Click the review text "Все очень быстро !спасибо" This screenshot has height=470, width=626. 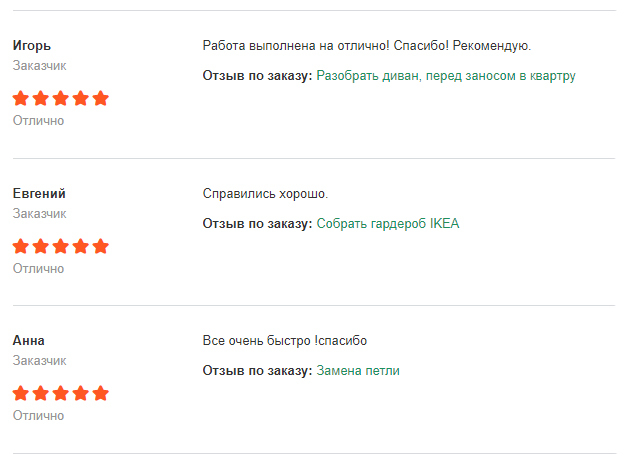[x=285, y=340]
